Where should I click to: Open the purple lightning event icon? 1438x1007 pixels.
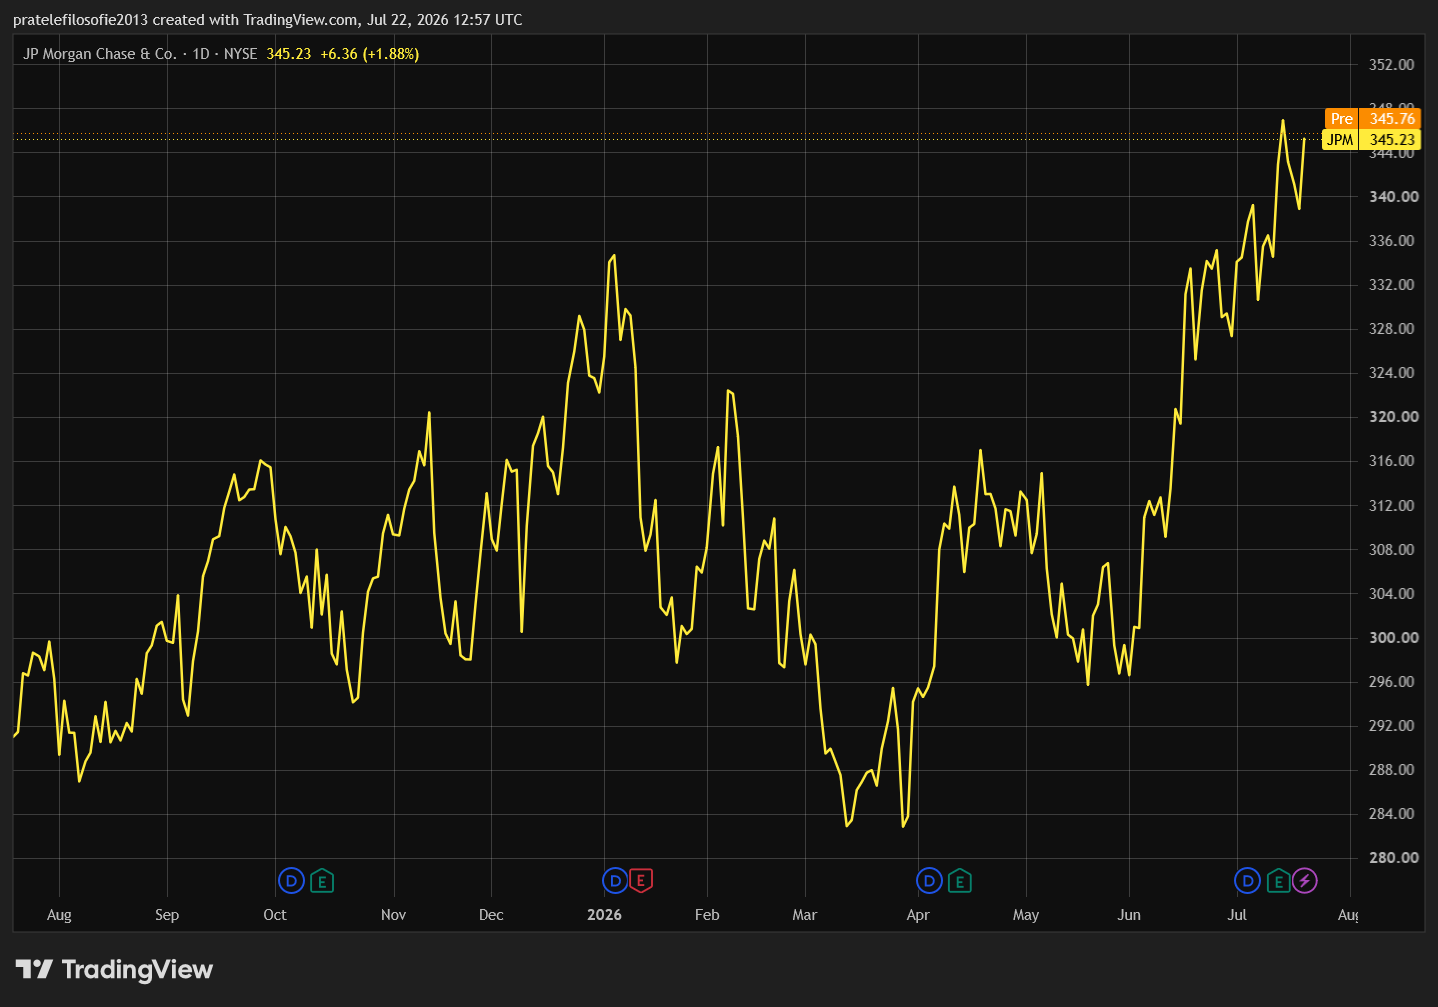pyautogui.click(x=1305, y=881)
